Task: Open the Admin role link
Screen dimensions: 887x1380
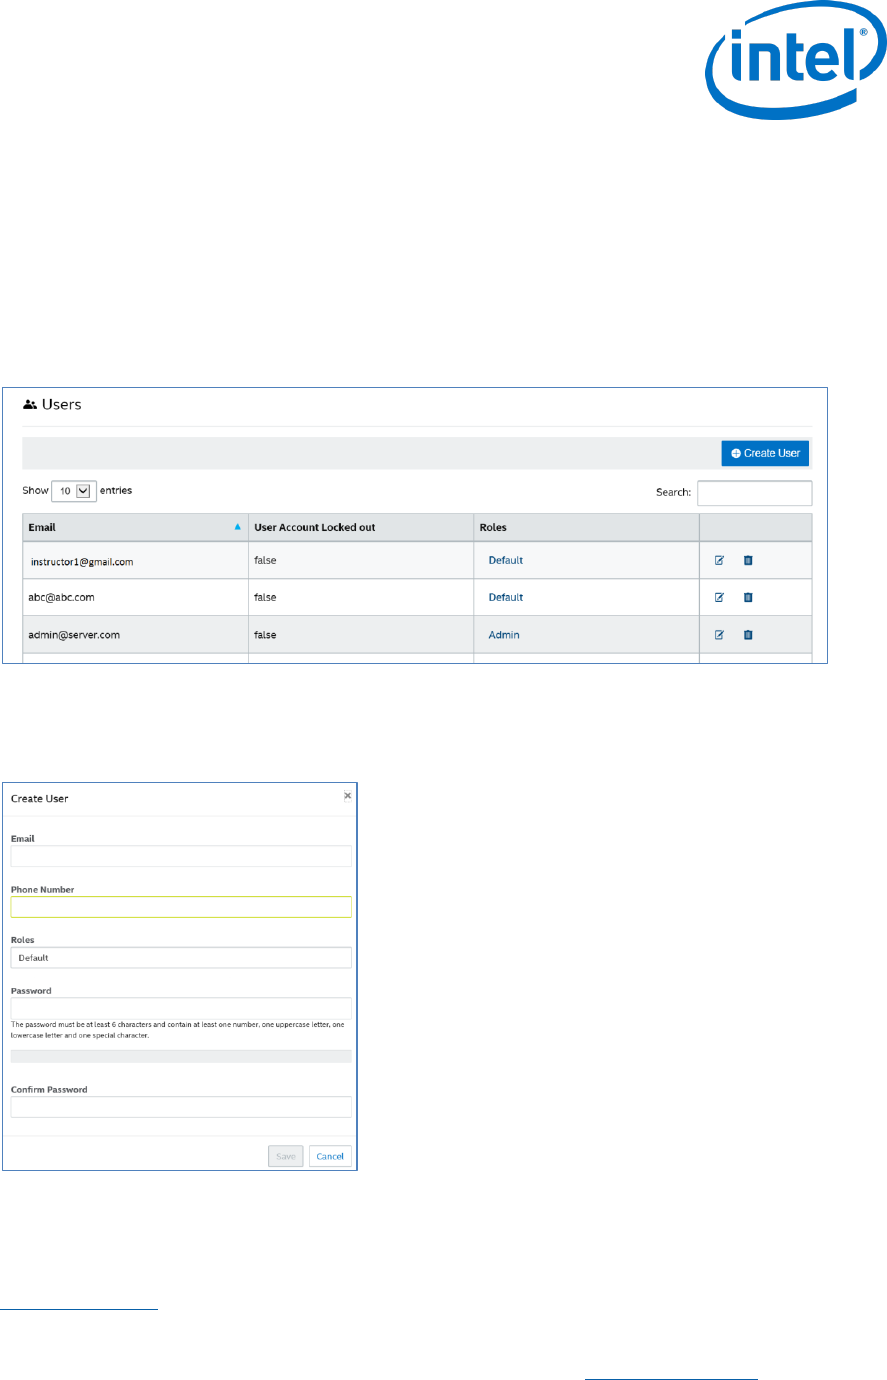Action: pos(504,635)
